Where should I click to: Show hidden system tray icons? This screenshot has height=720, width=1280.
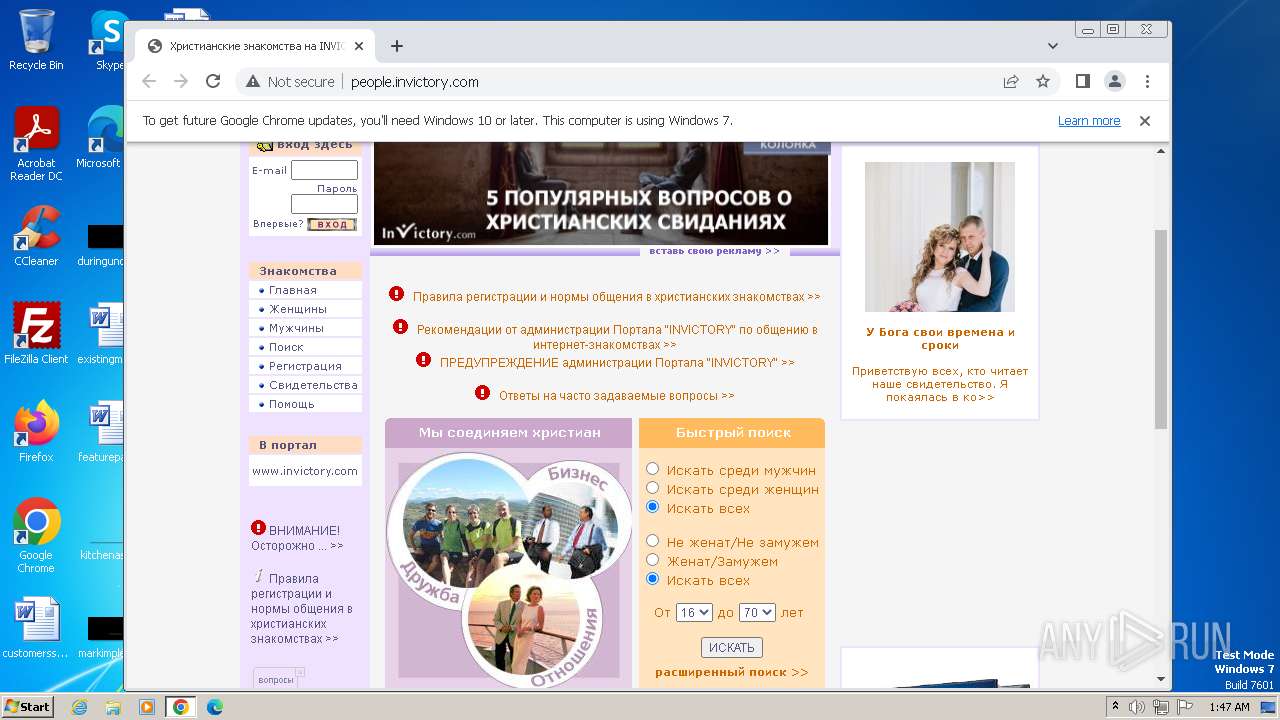tap(1115, 707)
